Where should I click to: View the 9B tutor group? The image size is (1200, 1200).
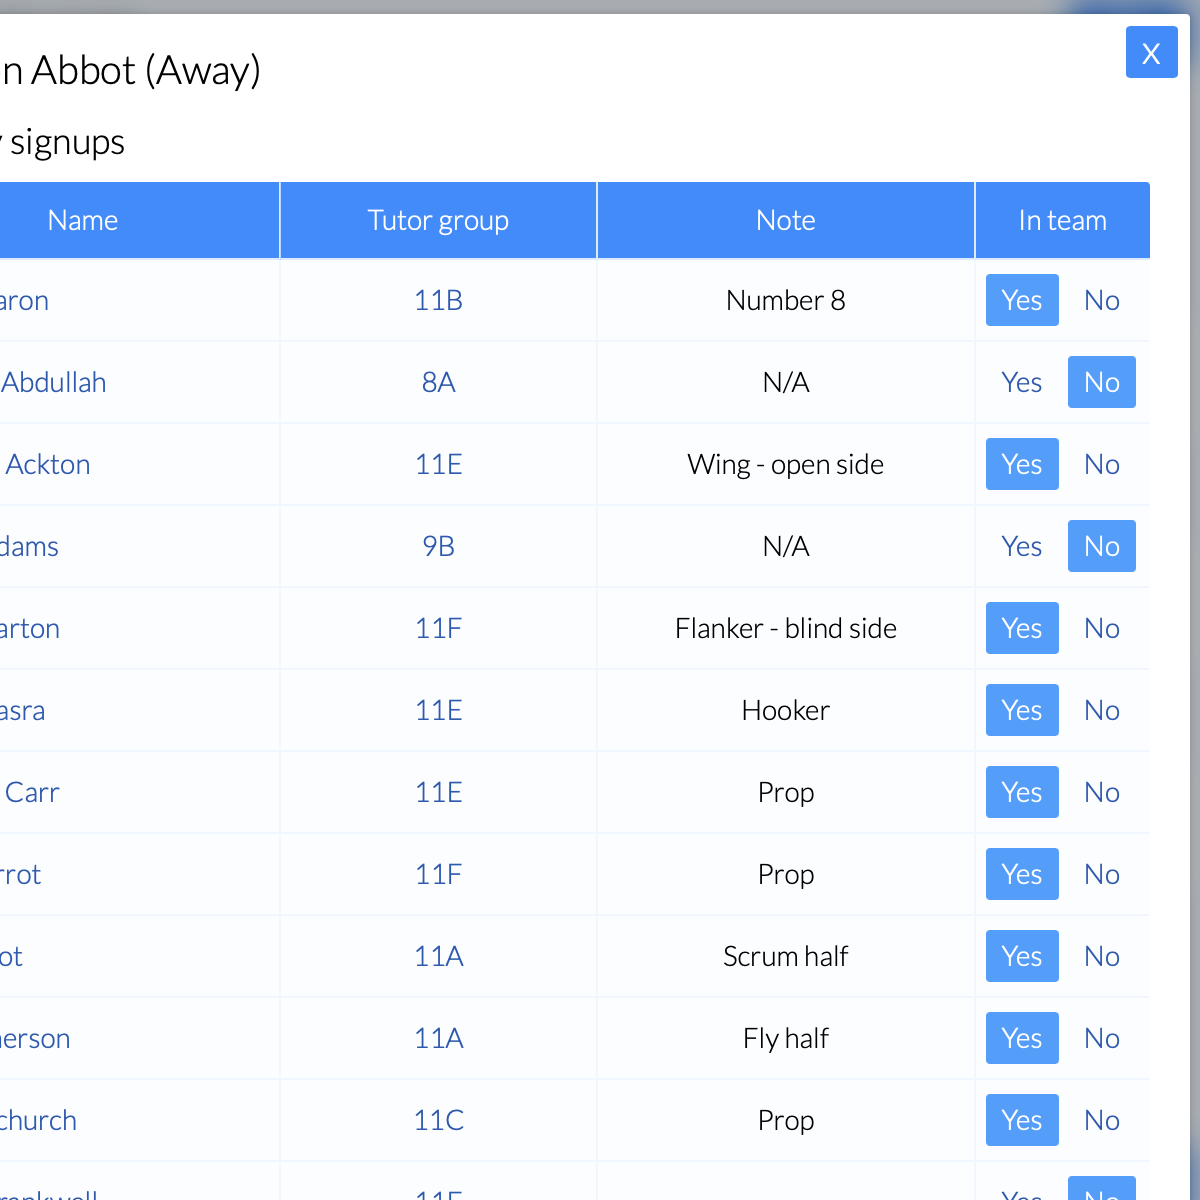point(438,546)
